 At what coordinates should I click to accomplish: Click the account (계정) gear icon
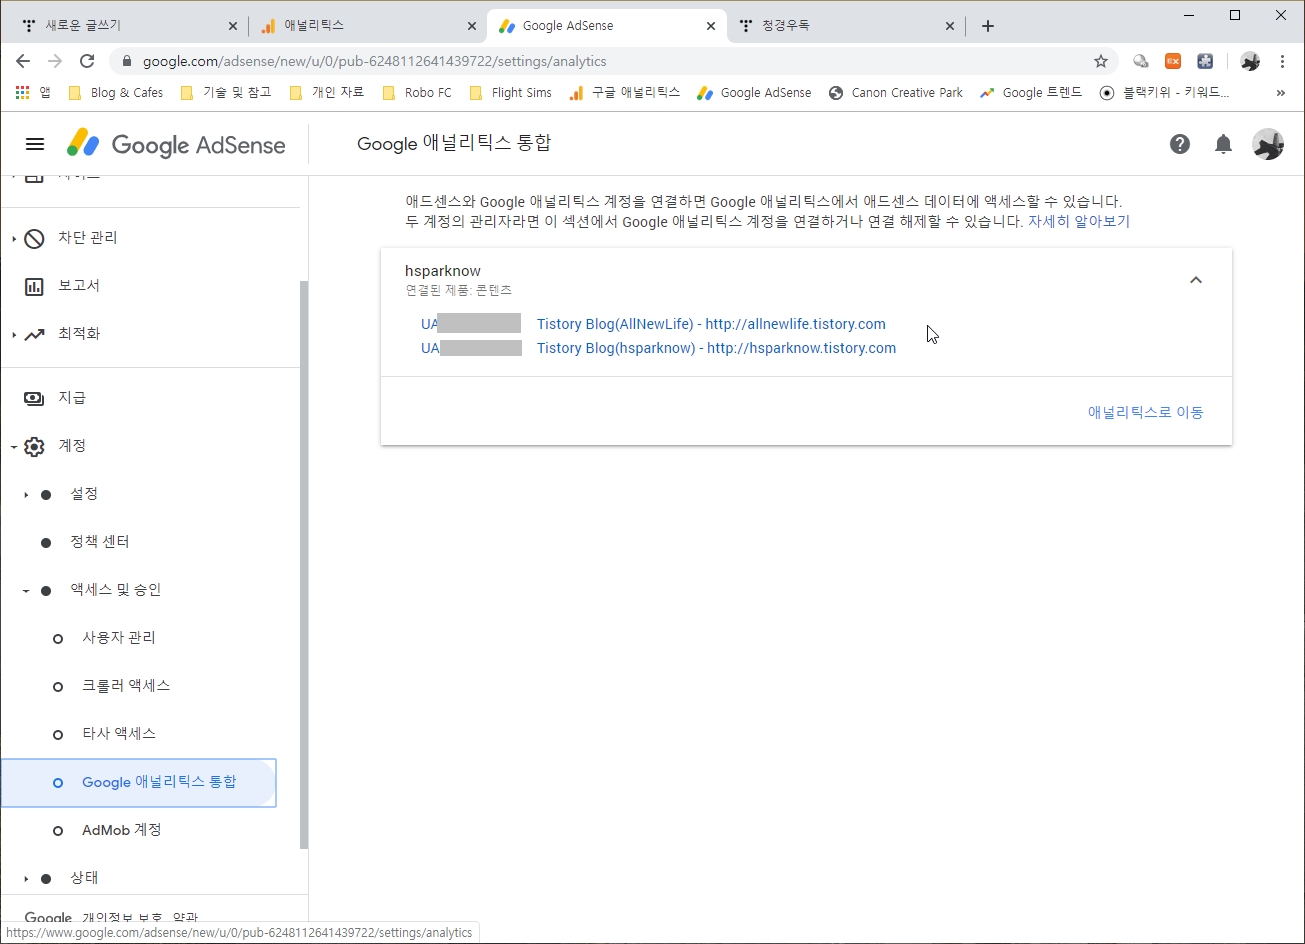coord(34,446)
